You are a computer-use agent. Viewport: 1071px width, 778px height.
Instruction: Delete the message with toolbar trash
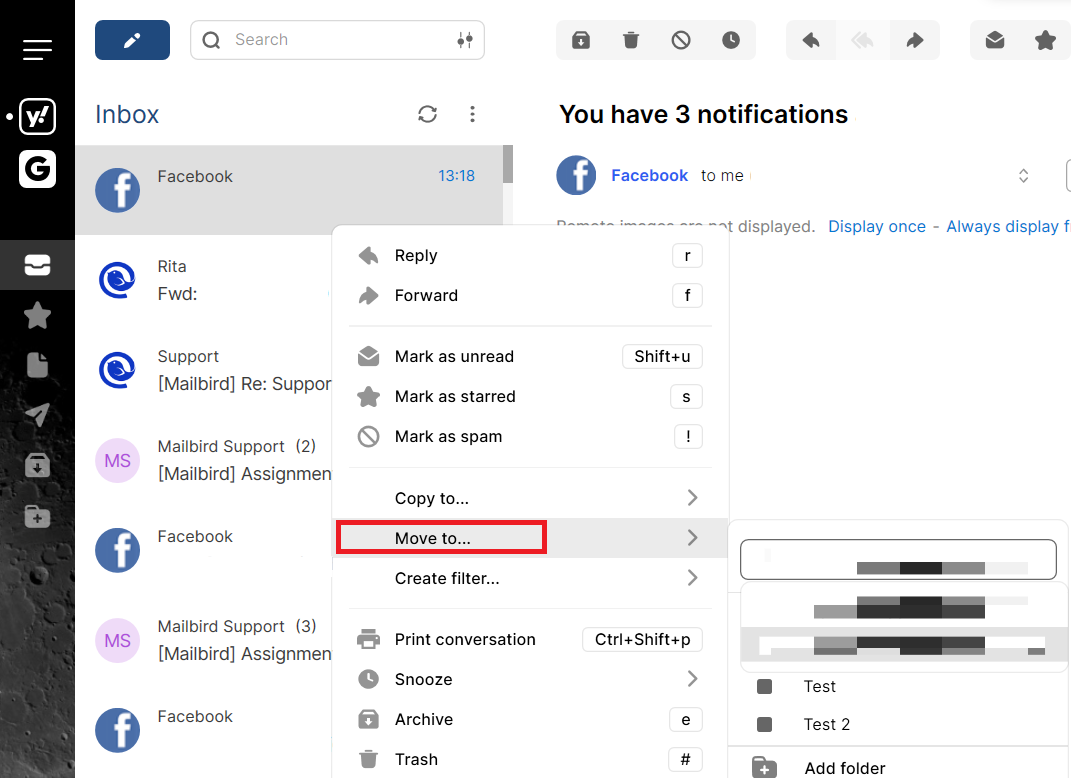pos(631,40)
